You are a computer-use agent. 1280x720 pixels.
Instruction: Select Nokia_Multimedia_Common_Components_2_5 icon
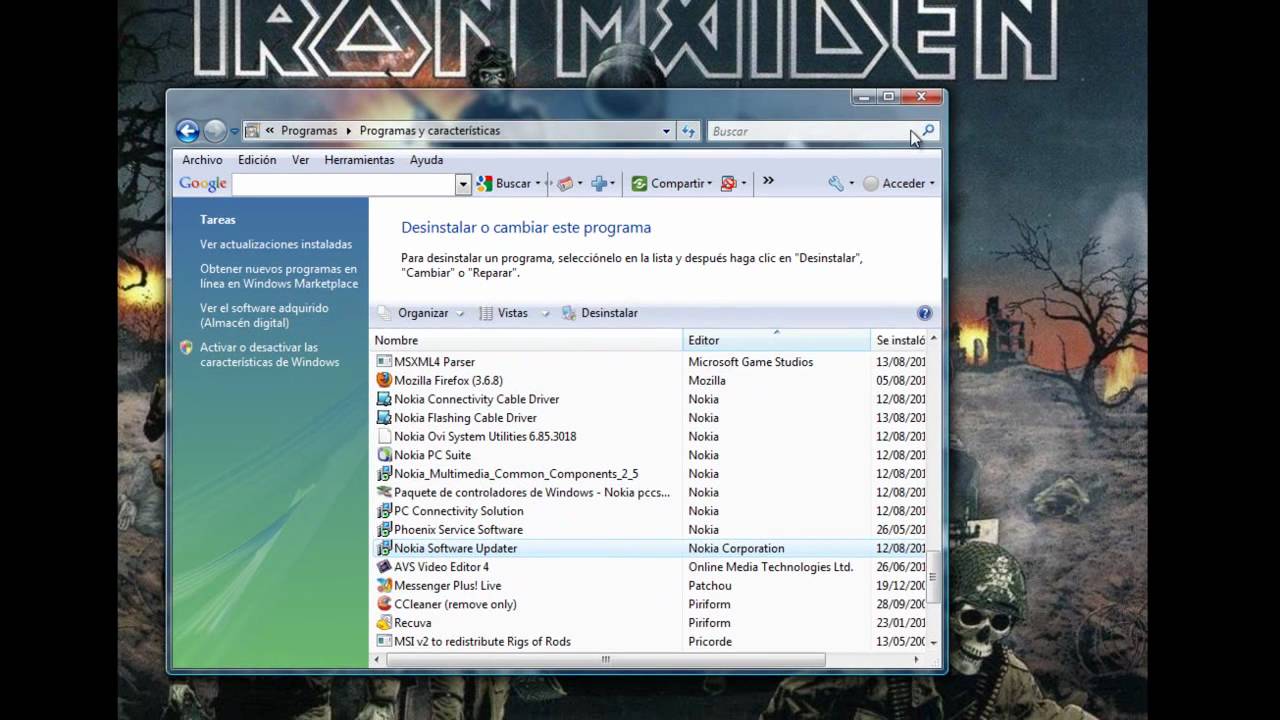pos(384,474)
